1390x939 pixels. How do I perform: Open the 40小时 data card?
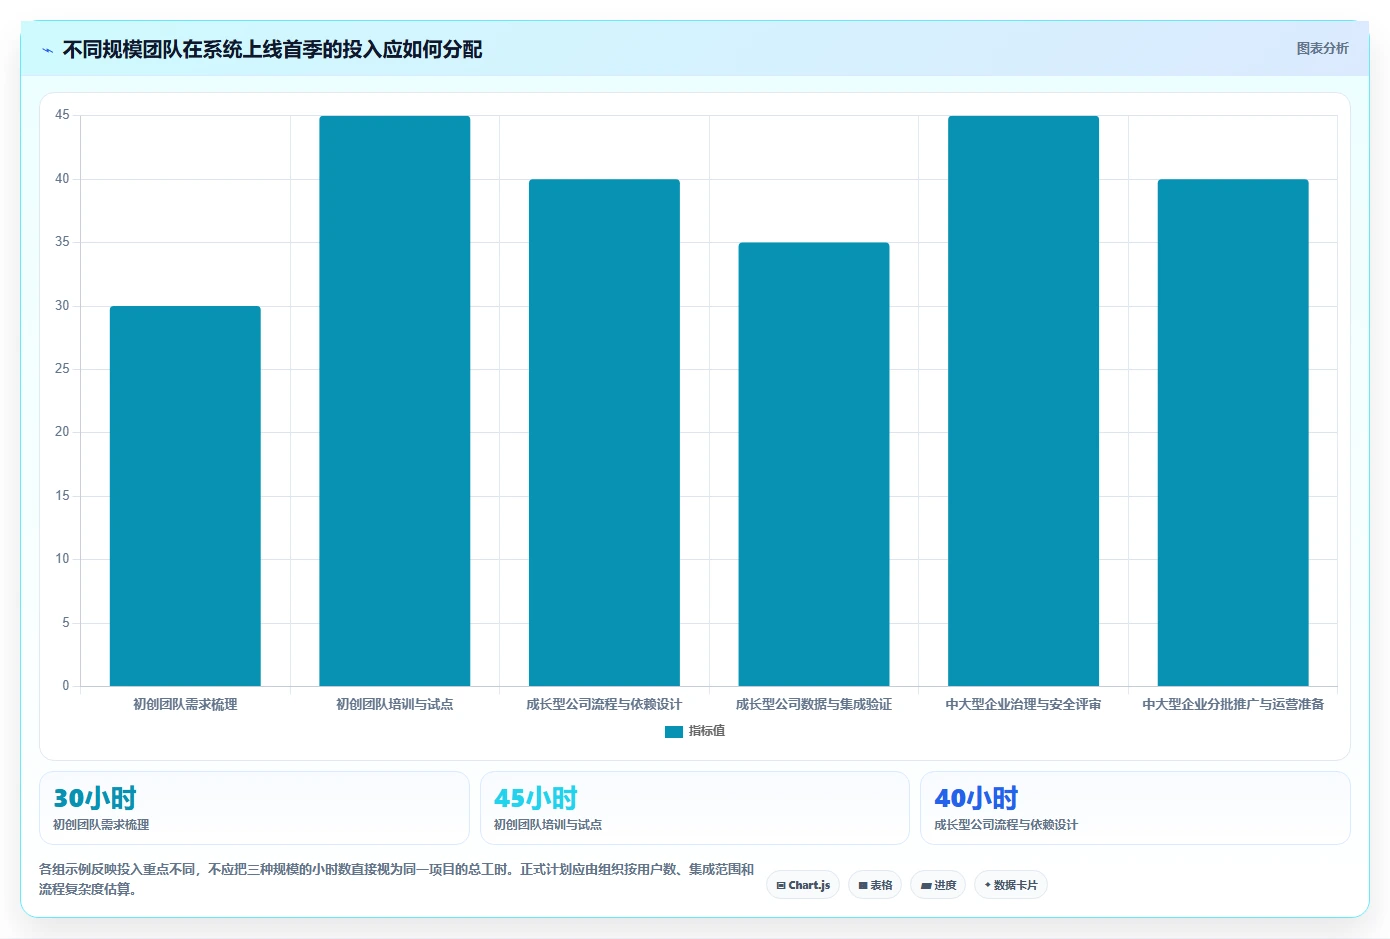point(1135,808)
